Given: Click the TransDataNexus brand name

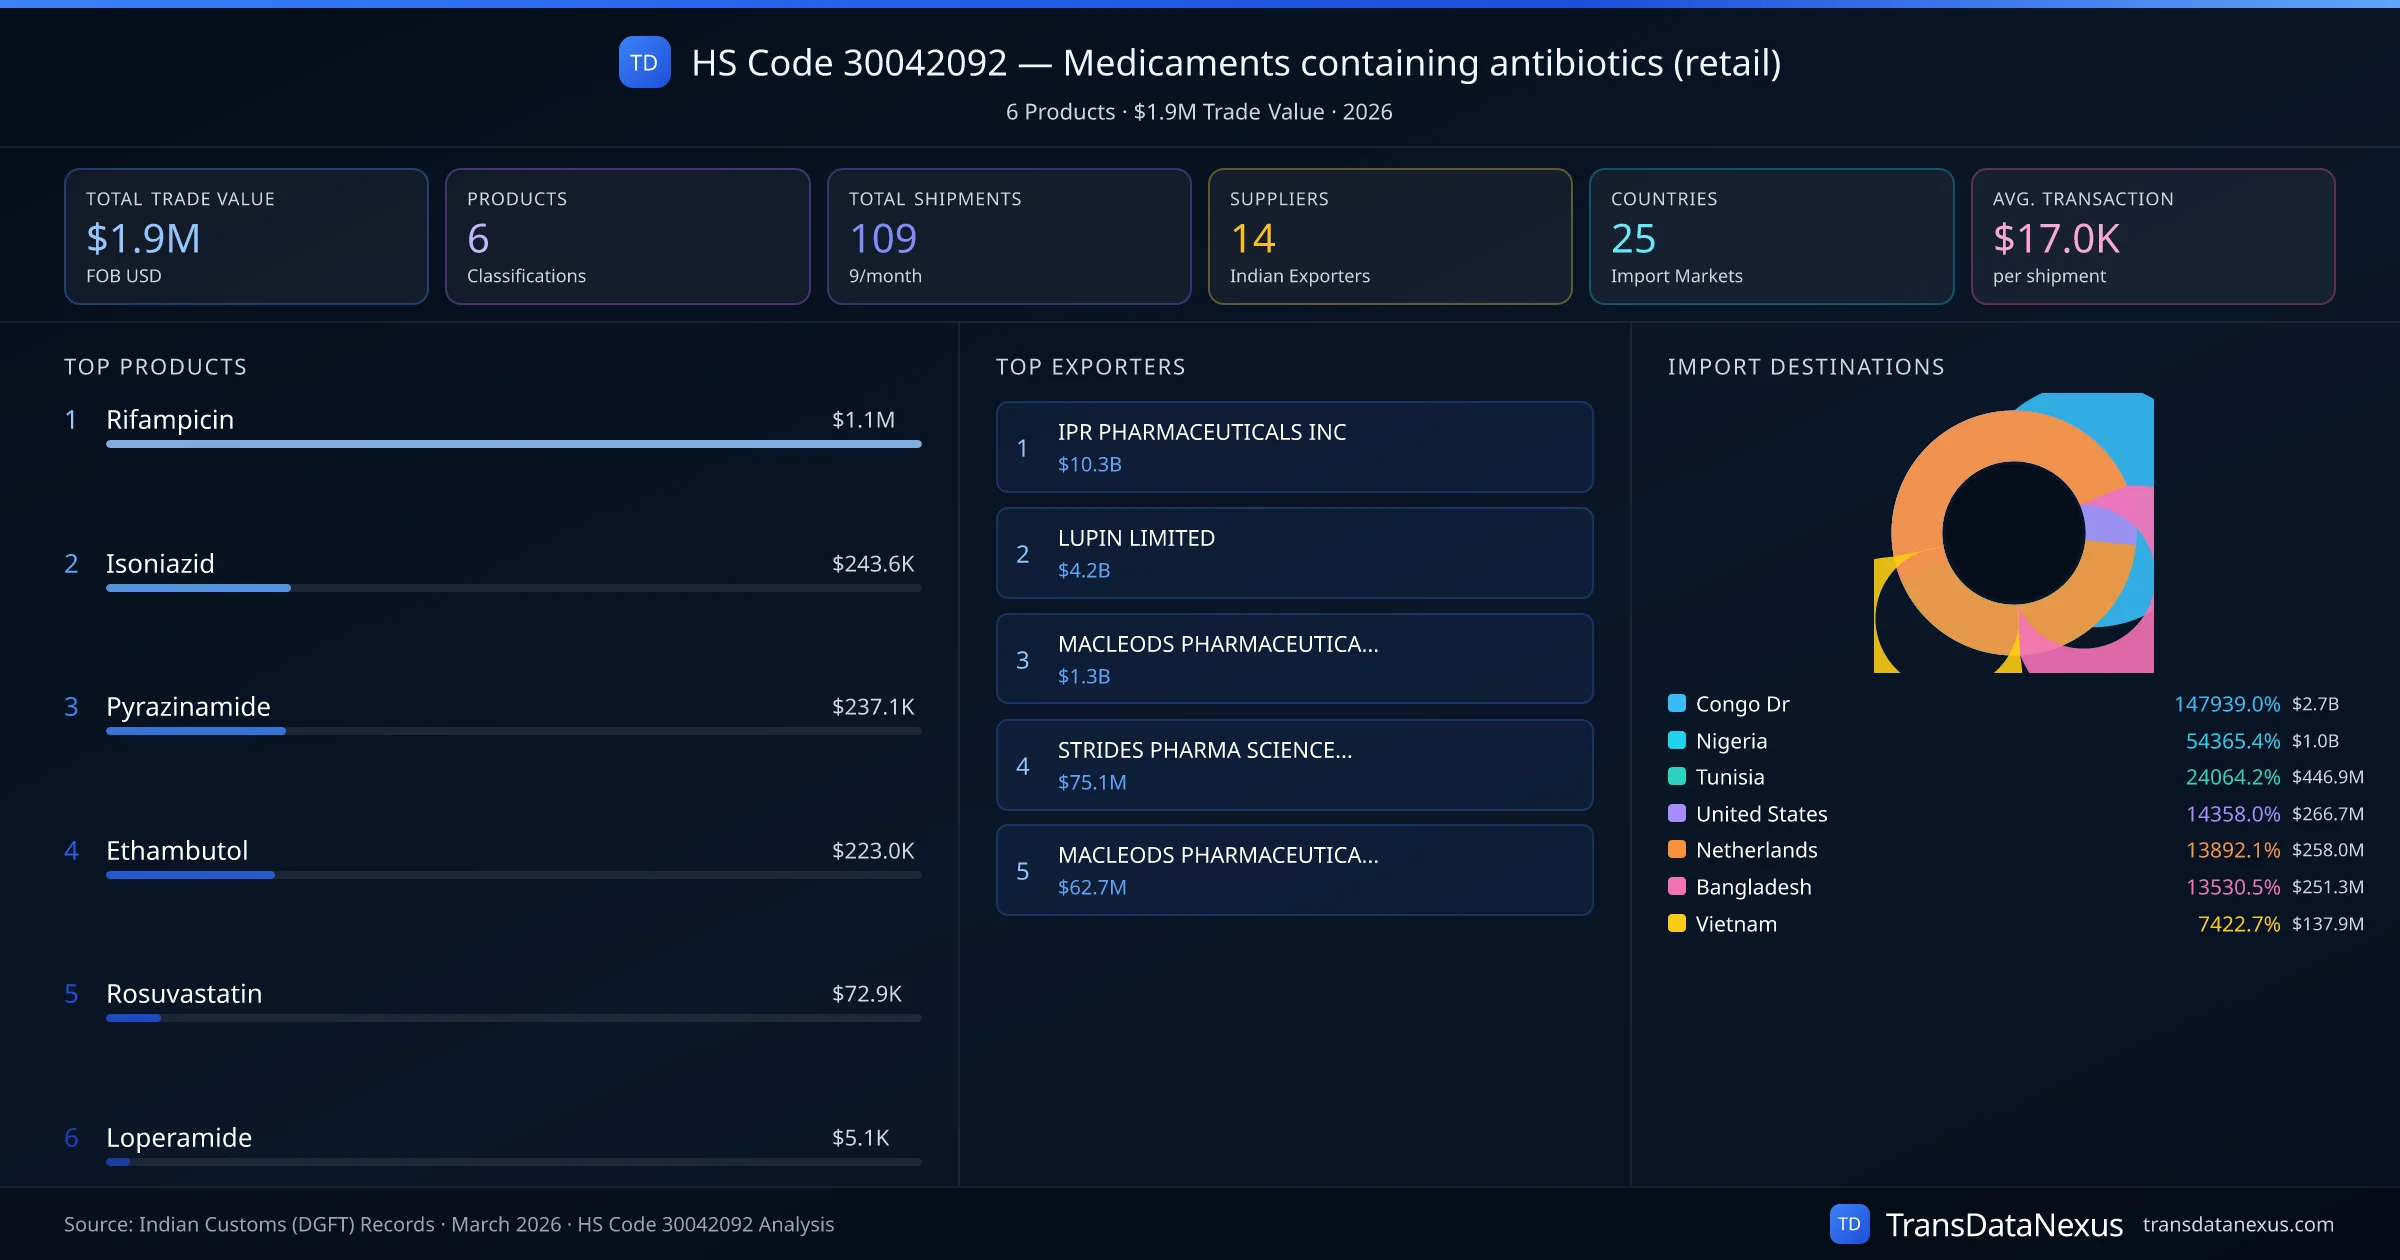Looking at the screenshot, I should pyautogui.click(x=2003, y=1224).
